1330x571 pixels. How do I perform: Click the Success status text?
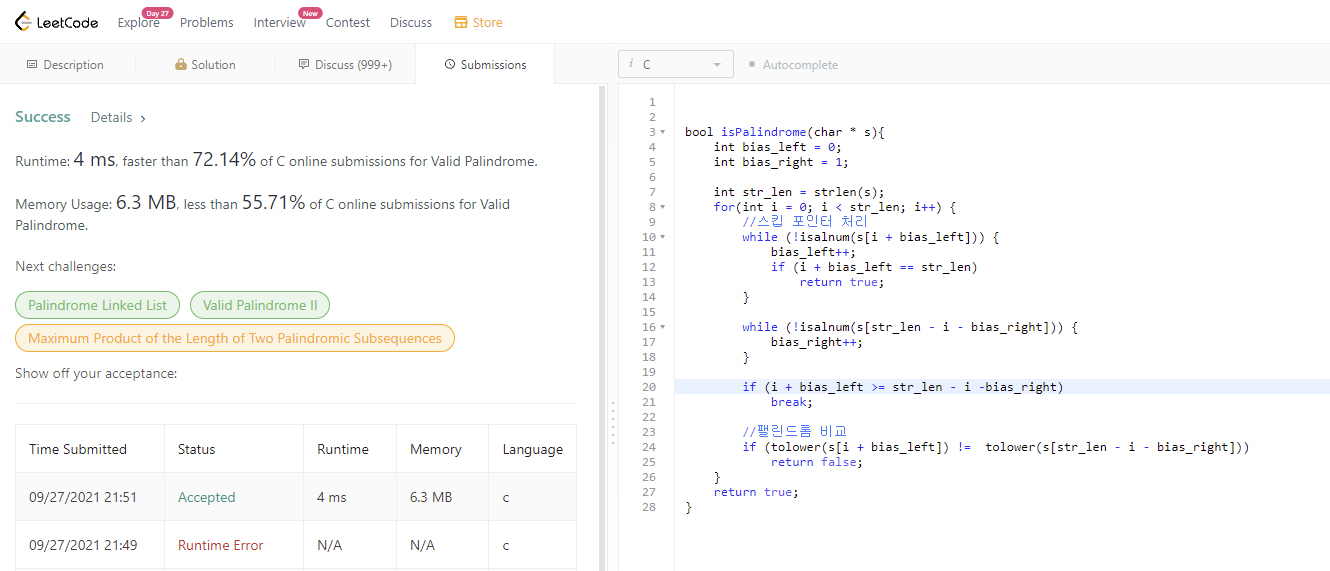click(x=43, y=117)
